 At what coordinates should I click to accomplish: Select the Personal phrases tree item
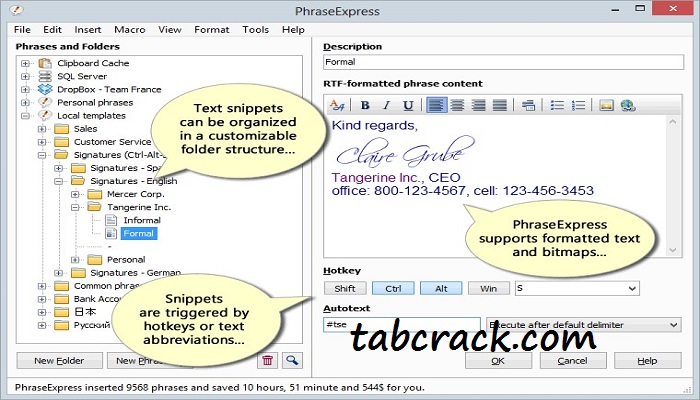click(95, 102)
